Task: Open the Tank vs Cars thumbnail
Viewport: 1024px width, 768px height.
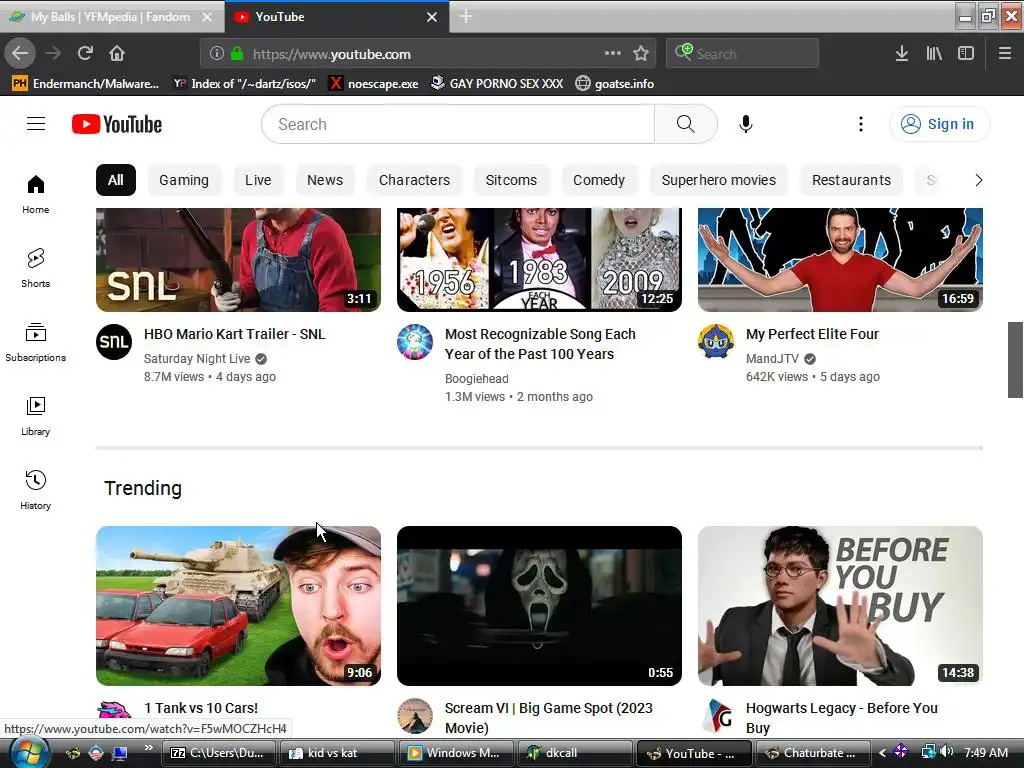Action: [238, 606]
